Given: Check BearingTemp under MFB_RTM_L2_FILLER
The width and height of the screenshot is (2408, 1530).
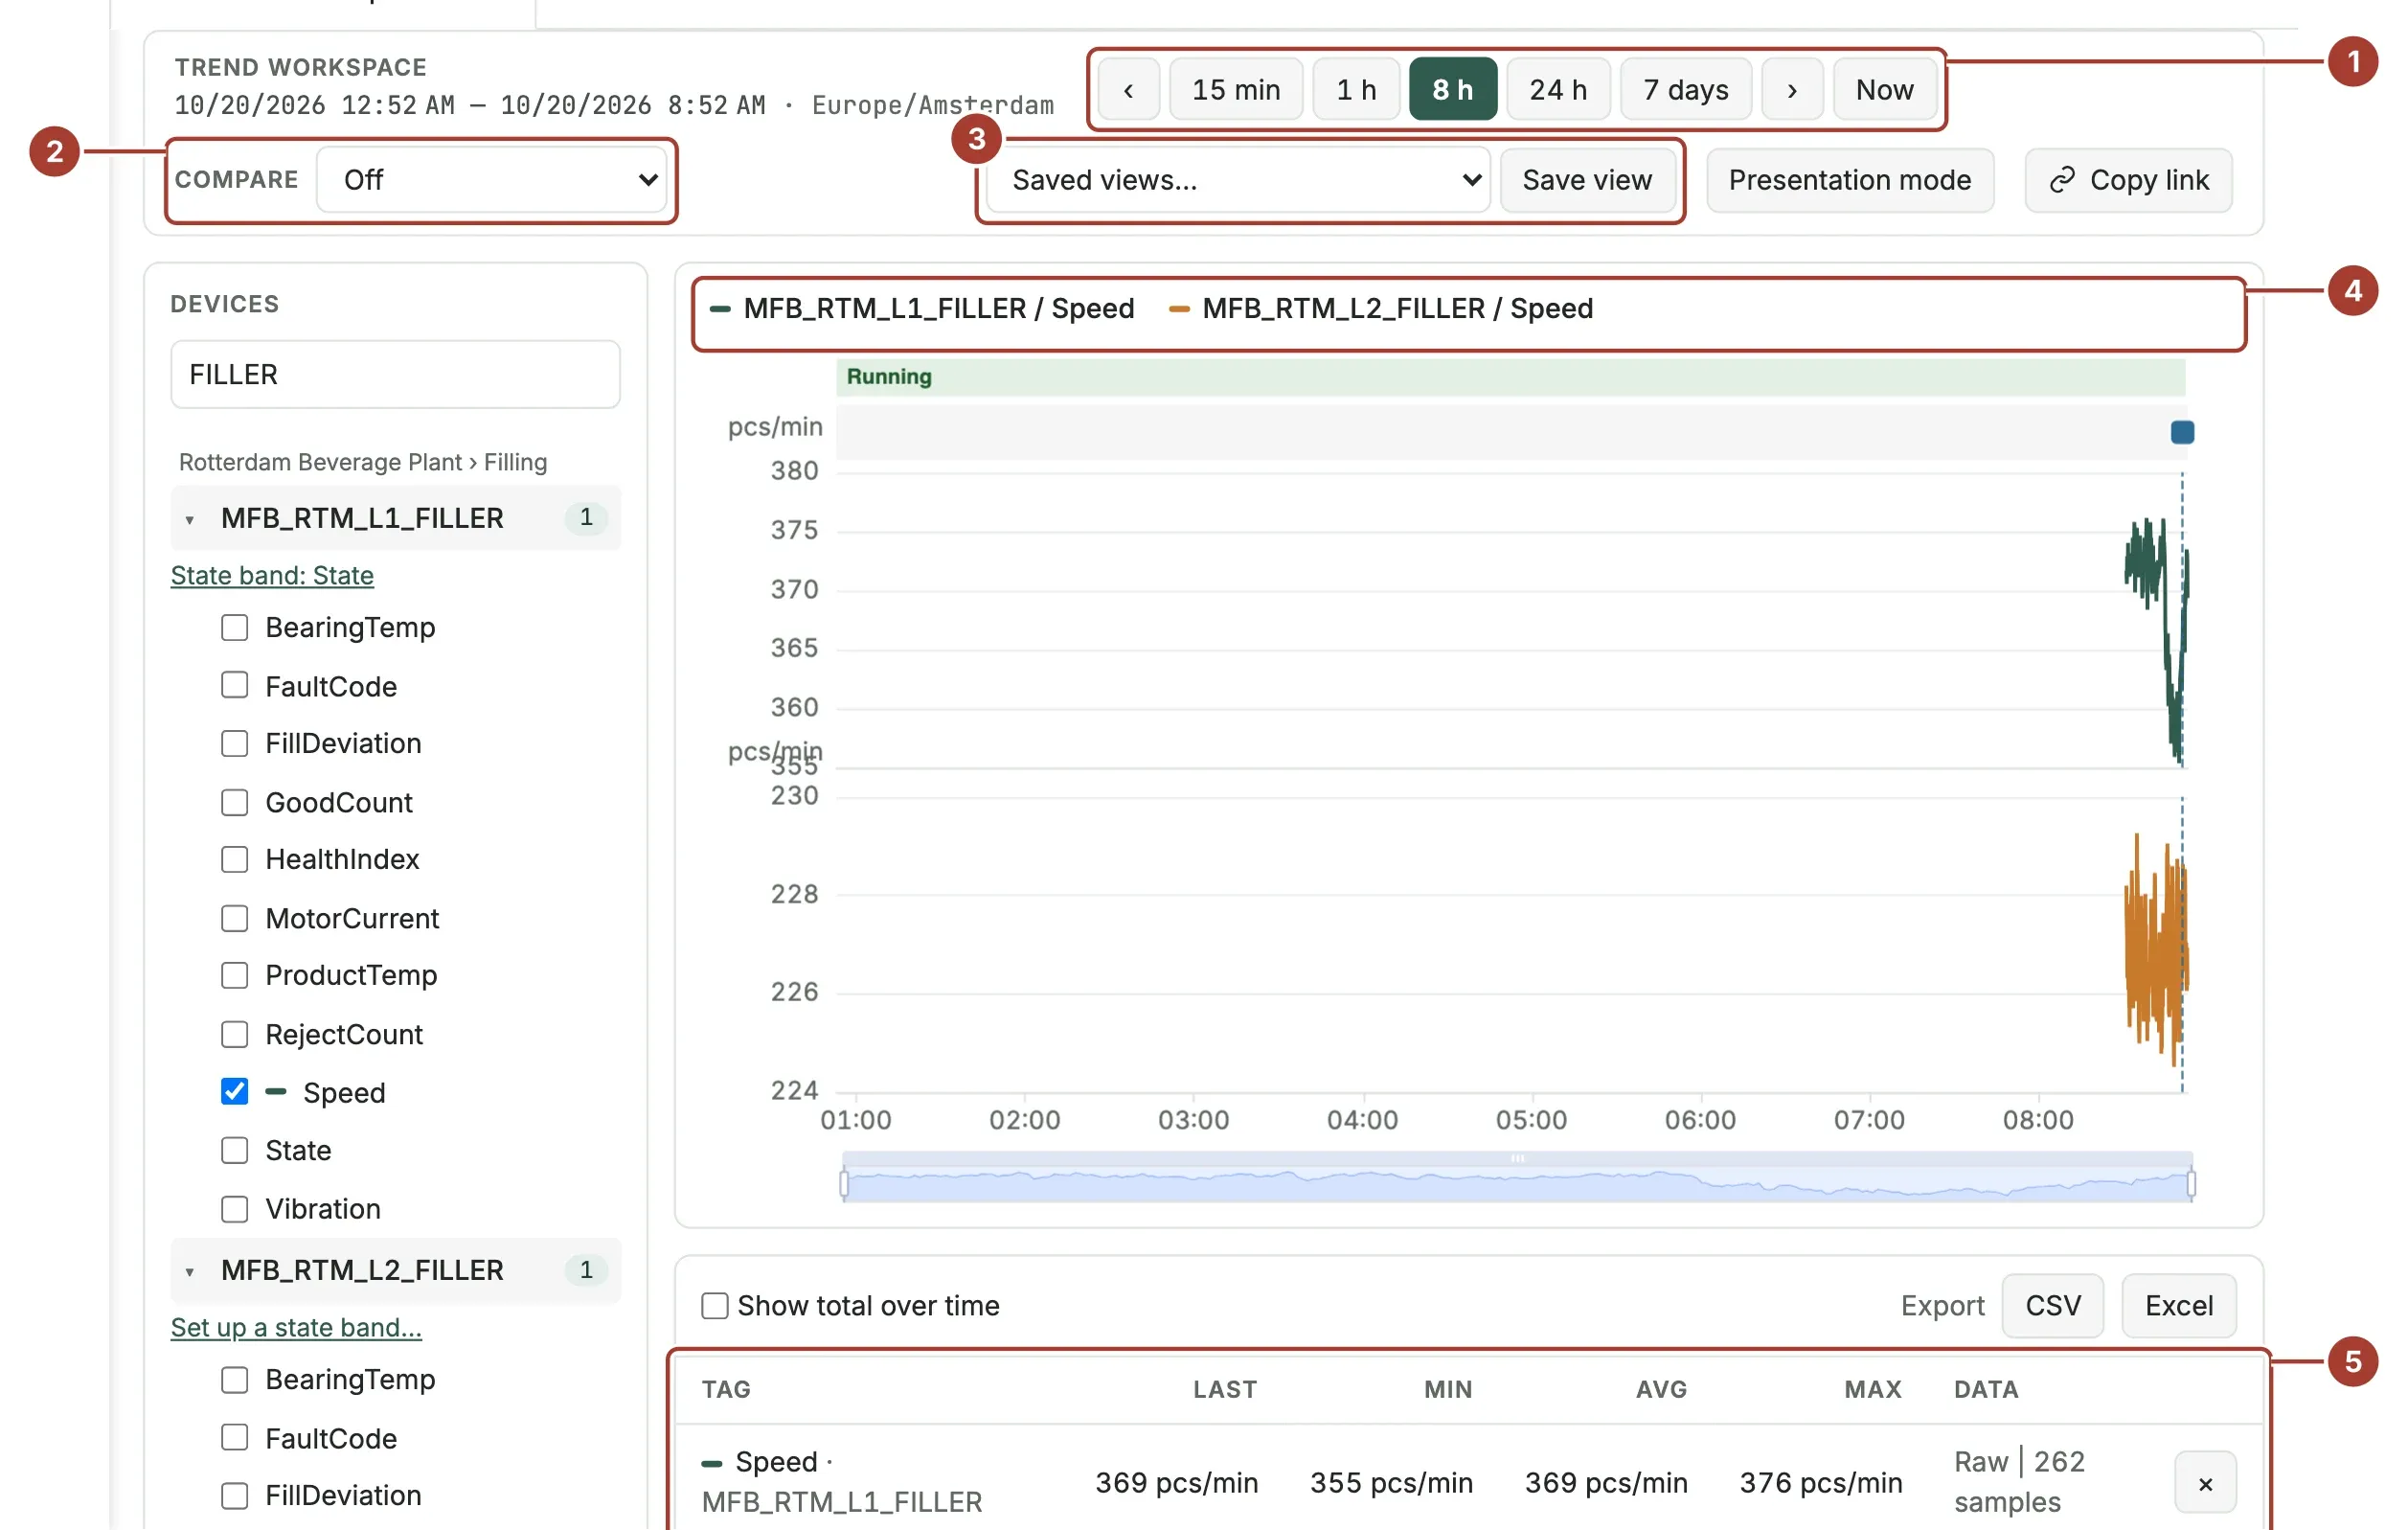Looking at the screenshot, I should pyautogui.click(x=234, y=1379).
